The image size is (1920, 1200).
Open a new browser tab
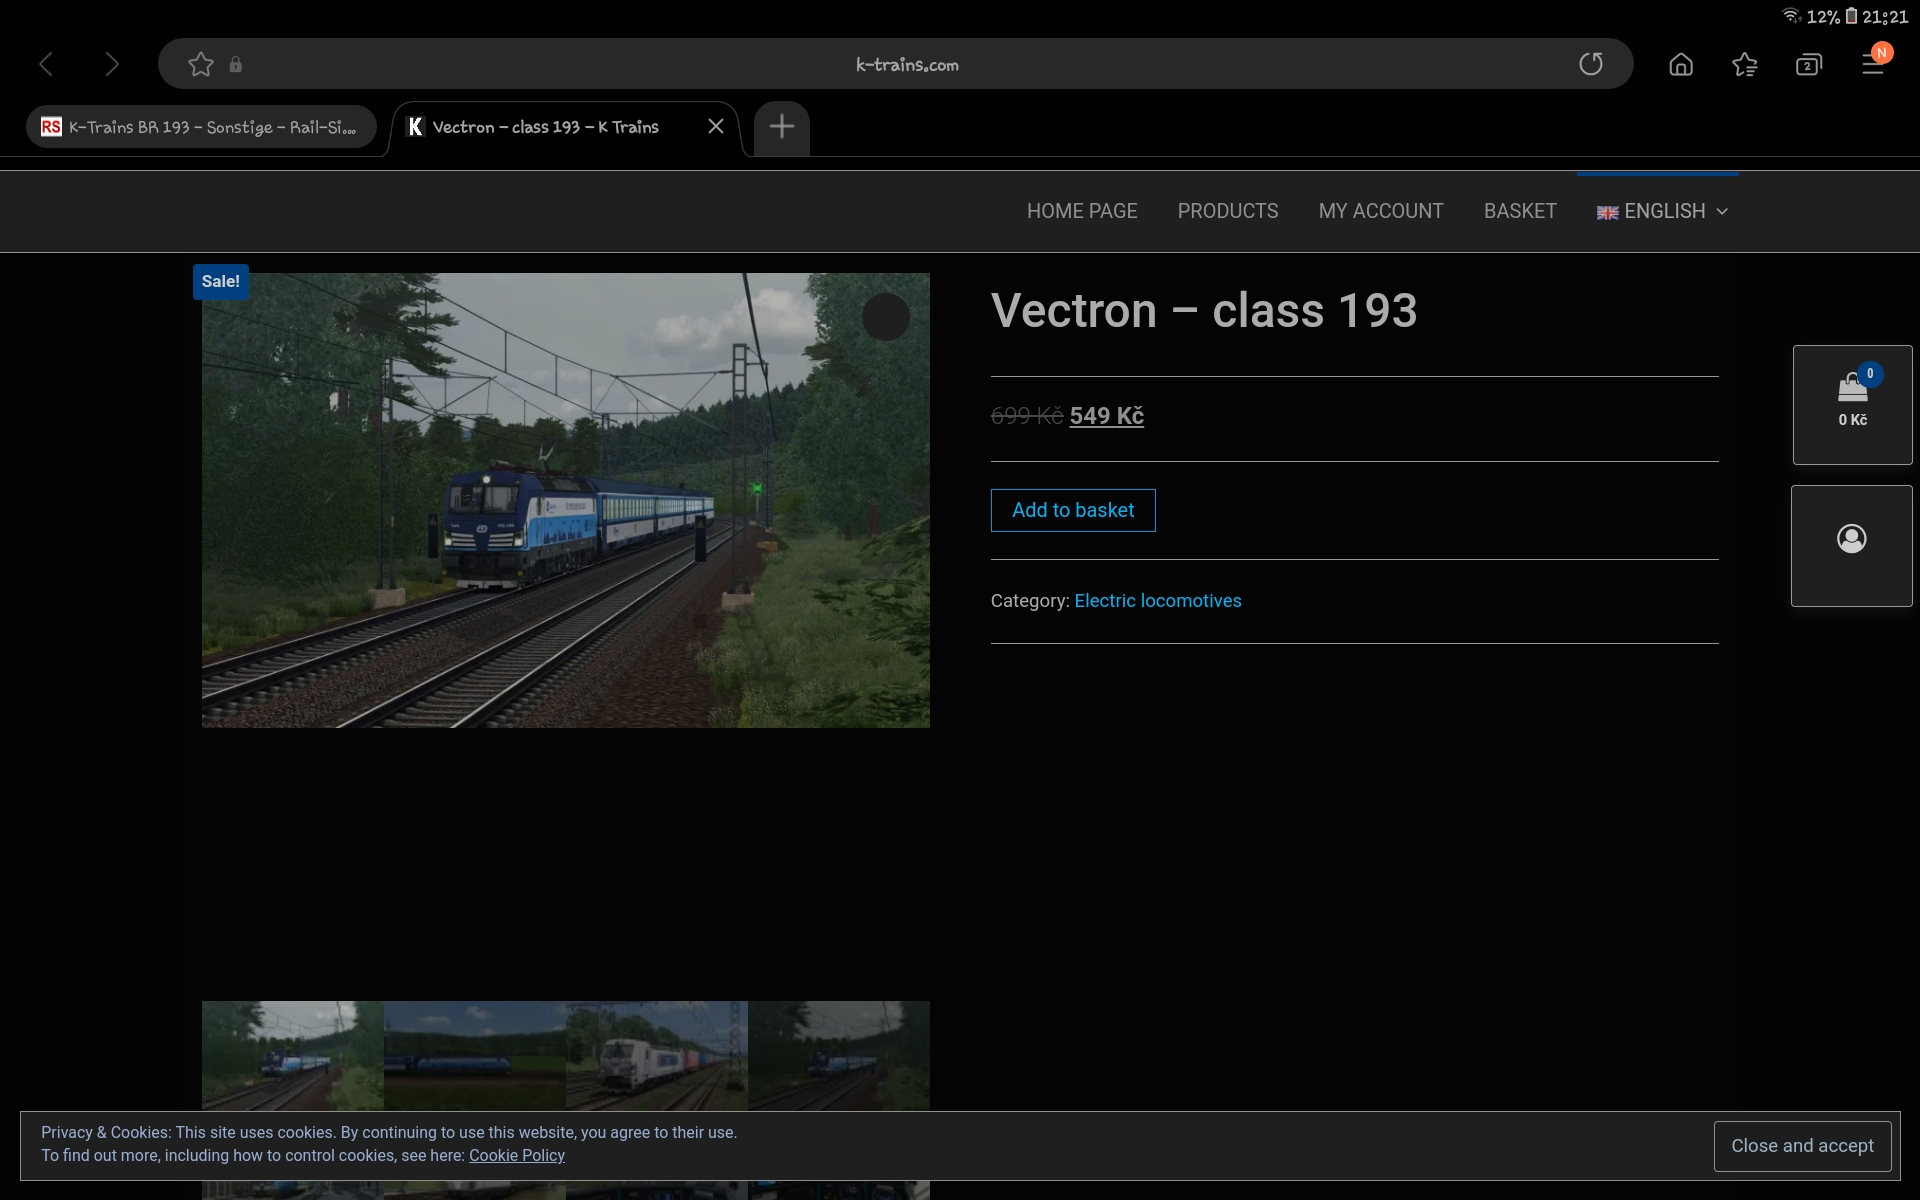781,127
